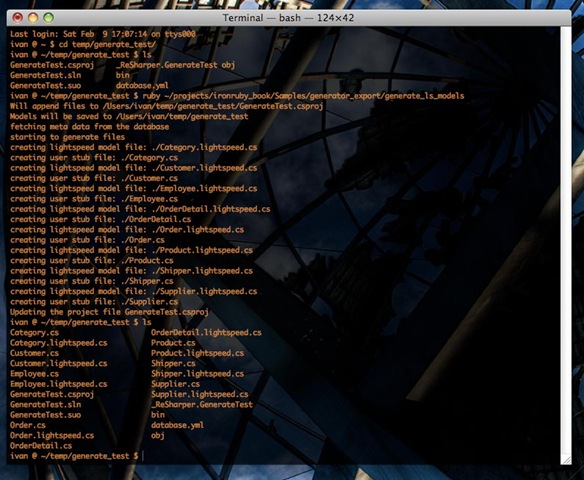Click 'creating lightspeed model file: ./Category.lightspeed.cs' line

(x=133, y=147)
